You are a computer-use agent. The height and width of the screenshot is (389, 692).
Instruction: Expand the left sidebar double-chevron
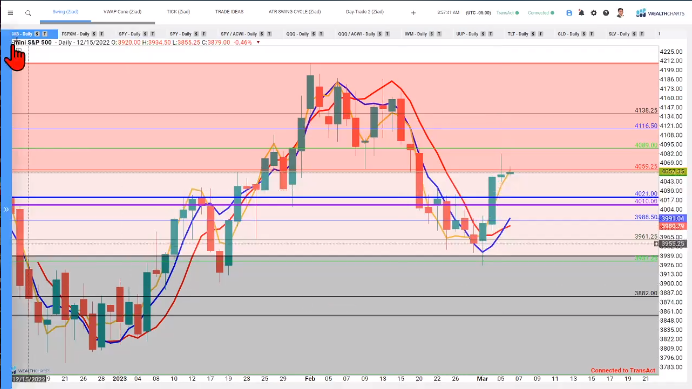point(6,209)
